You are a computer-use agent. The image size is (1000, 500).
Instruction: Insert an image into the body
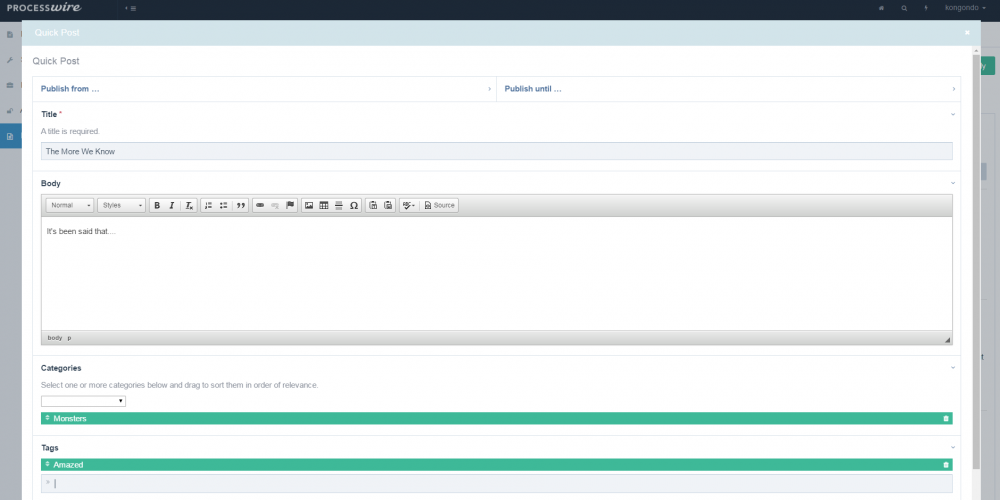(x=309, y=205)
